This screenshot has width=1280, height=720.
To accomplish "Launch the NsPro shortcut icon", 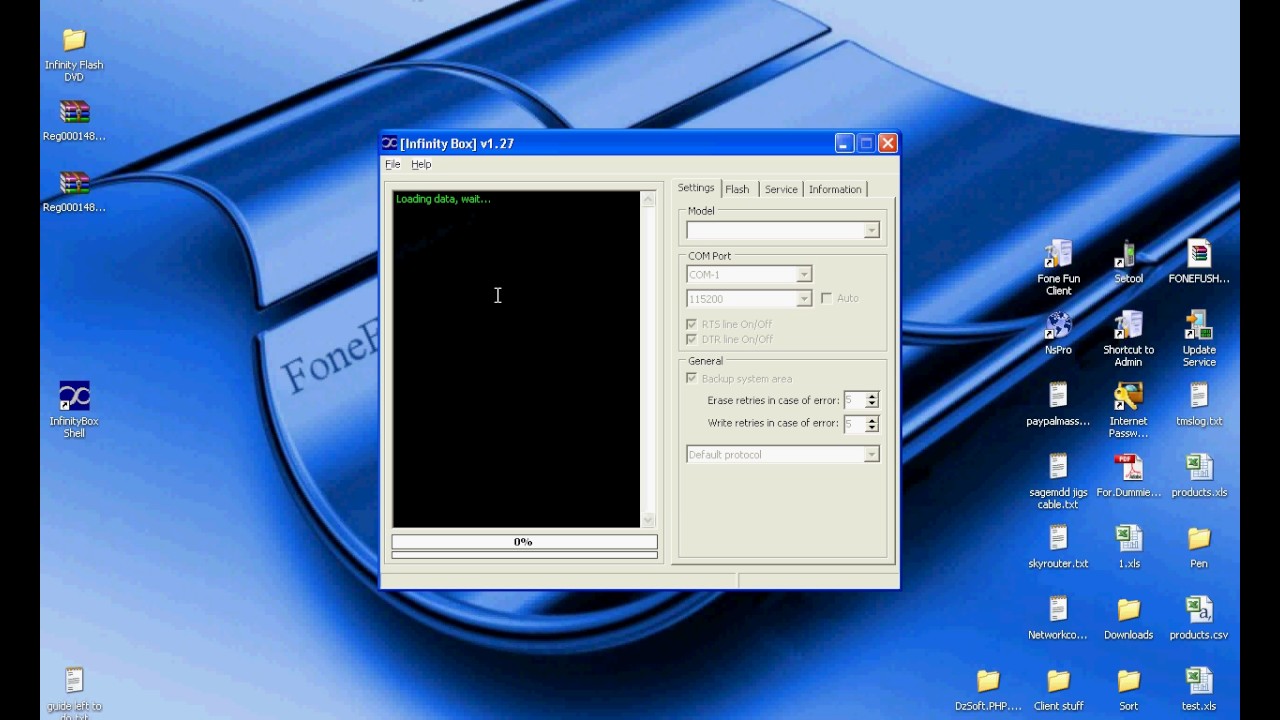I will point(1058,325).
